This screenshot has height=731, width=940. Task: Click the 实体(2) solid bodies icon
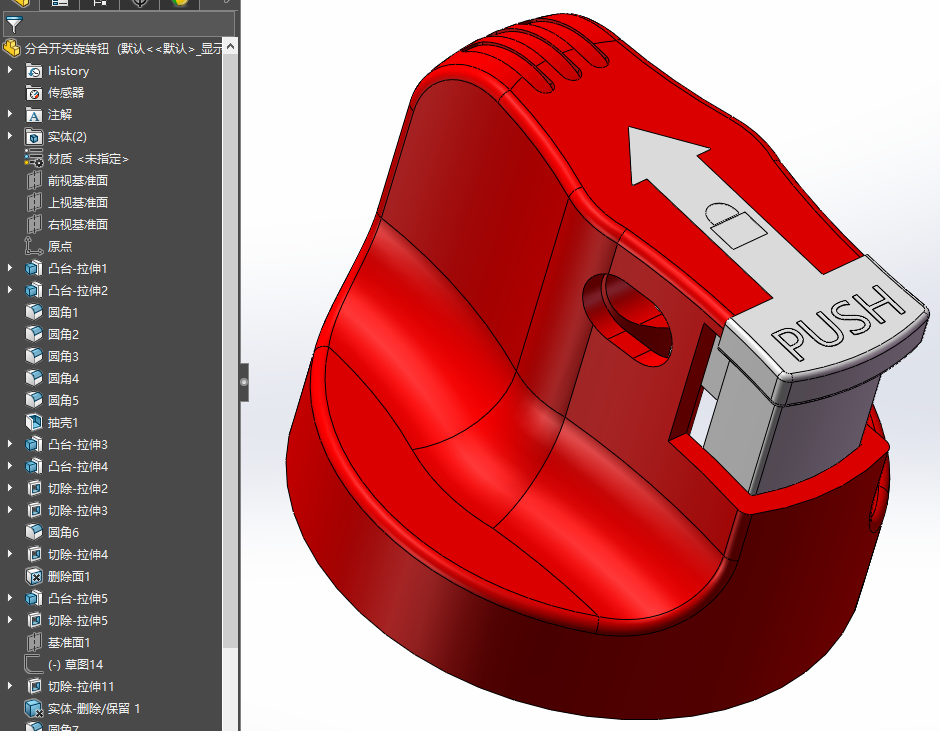[x=34, y=137]
